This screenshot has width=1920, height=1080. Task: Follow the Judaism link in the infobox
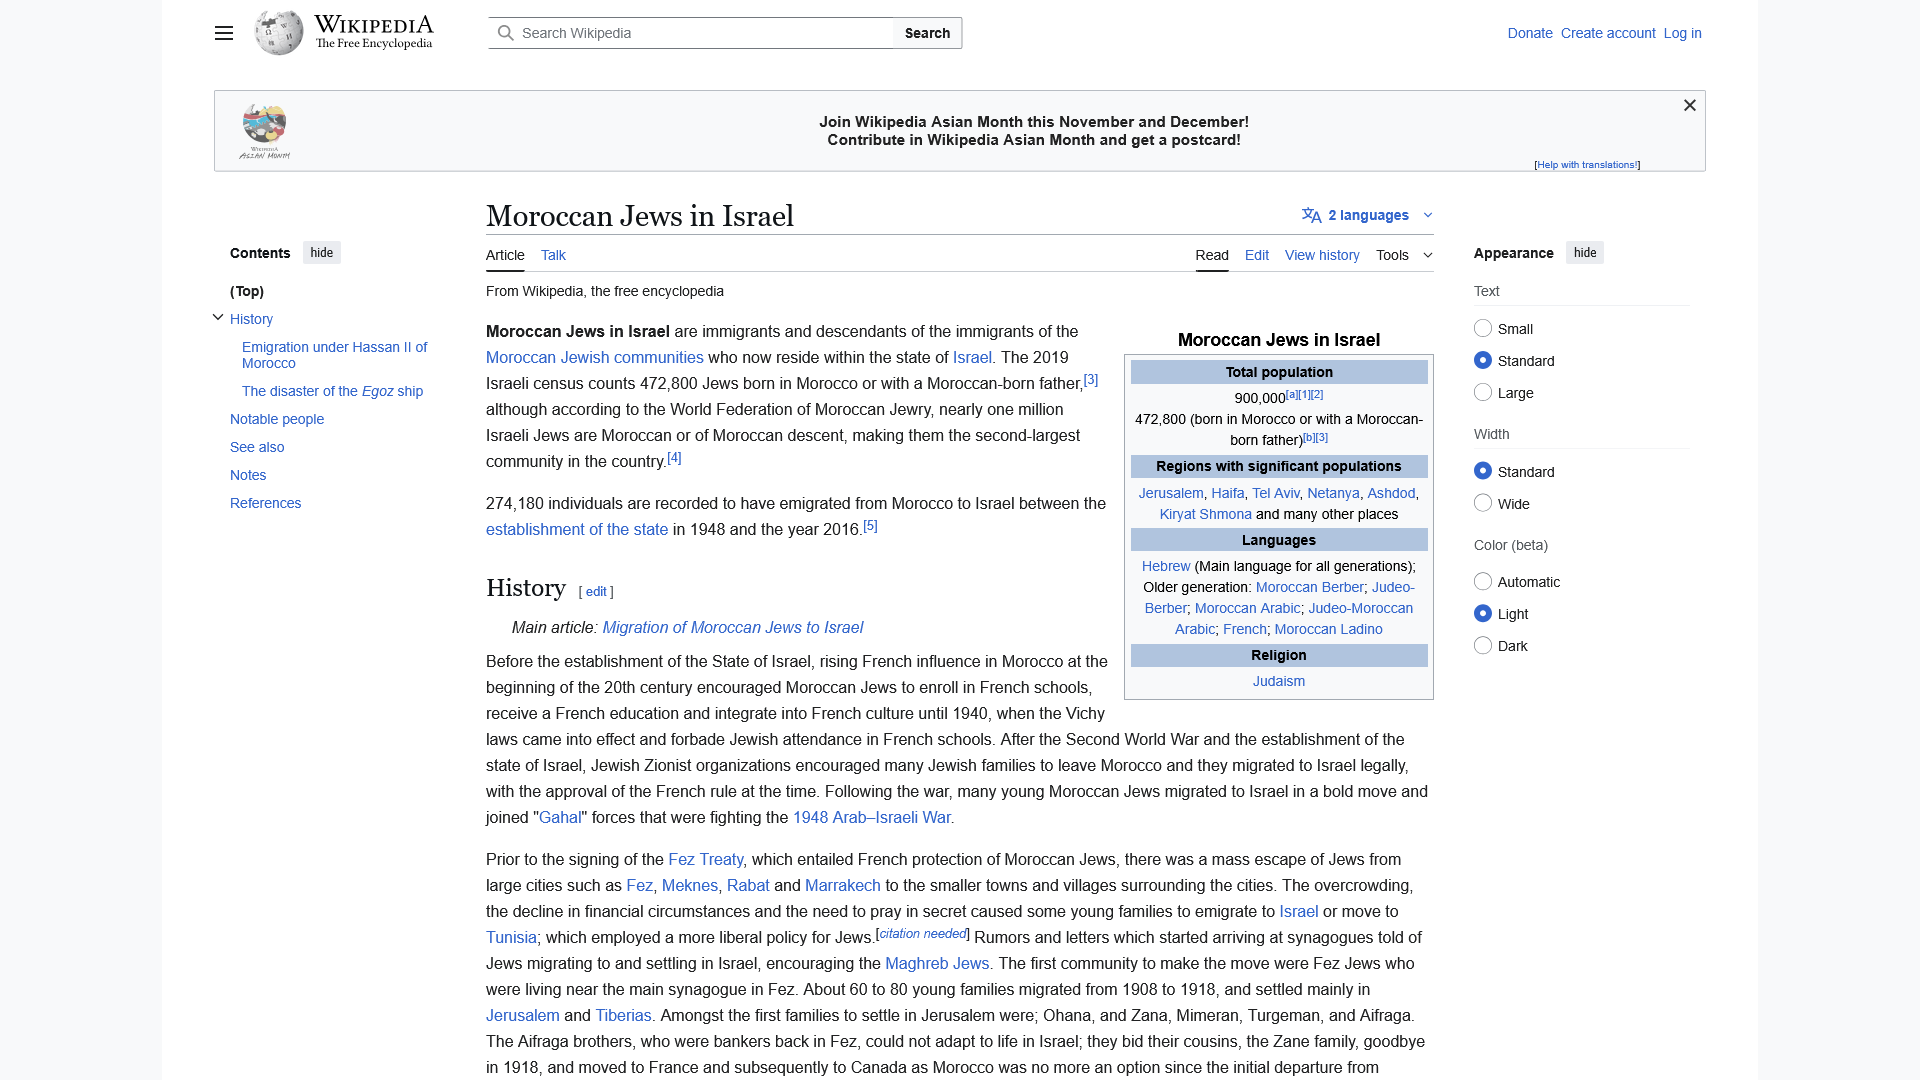pyautogui.click(x=1278, y=680)
